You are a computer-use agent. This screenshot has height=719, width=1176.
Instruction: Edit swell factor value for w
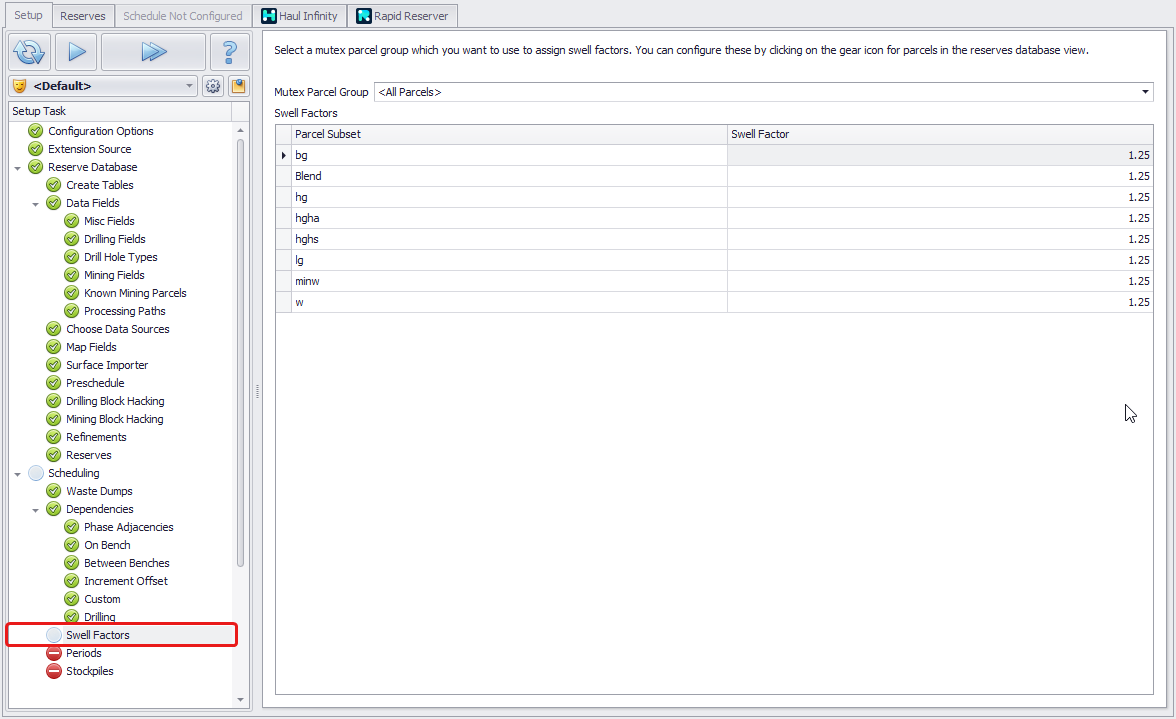pos(940,302)
